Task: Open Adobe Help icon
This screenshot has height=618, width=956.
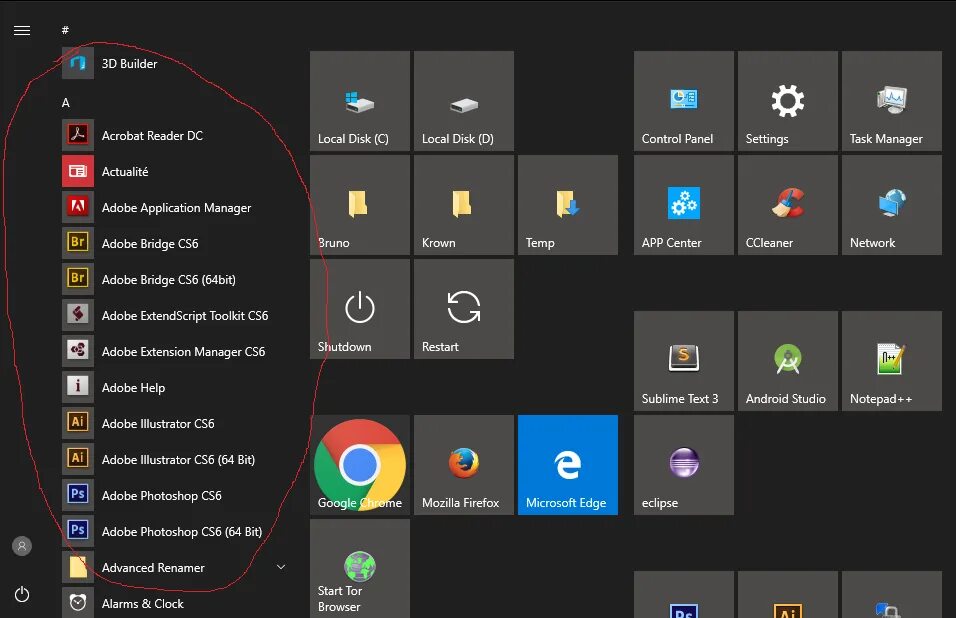Action: click(x=78, y=387)
